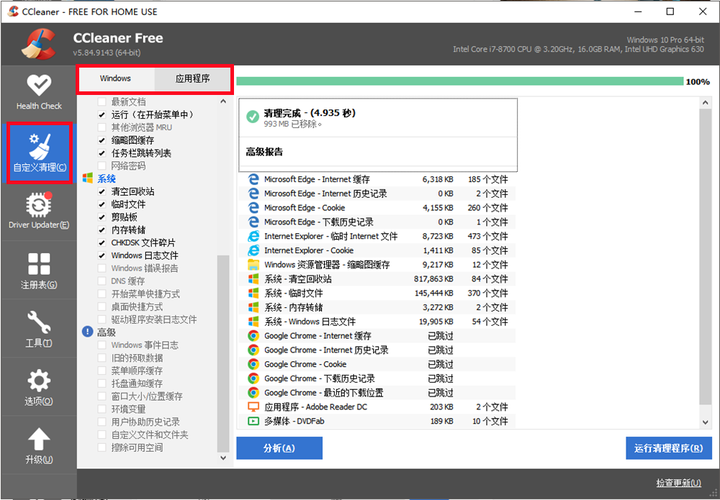Click the media icon beside 多媒体 - DVDFab
Viewport: 720px width, 500px height.
pos(253,421)
